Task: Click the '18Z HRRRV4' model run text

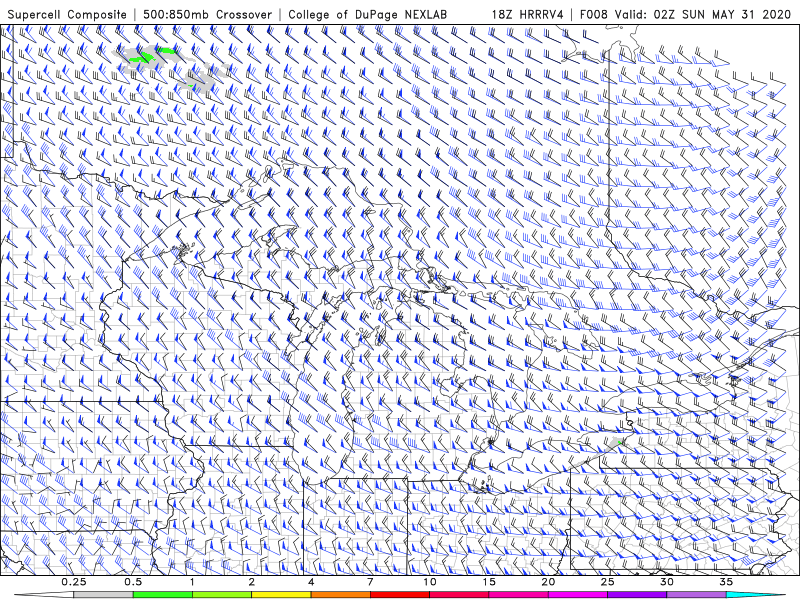Action: [x=528, y=14]
